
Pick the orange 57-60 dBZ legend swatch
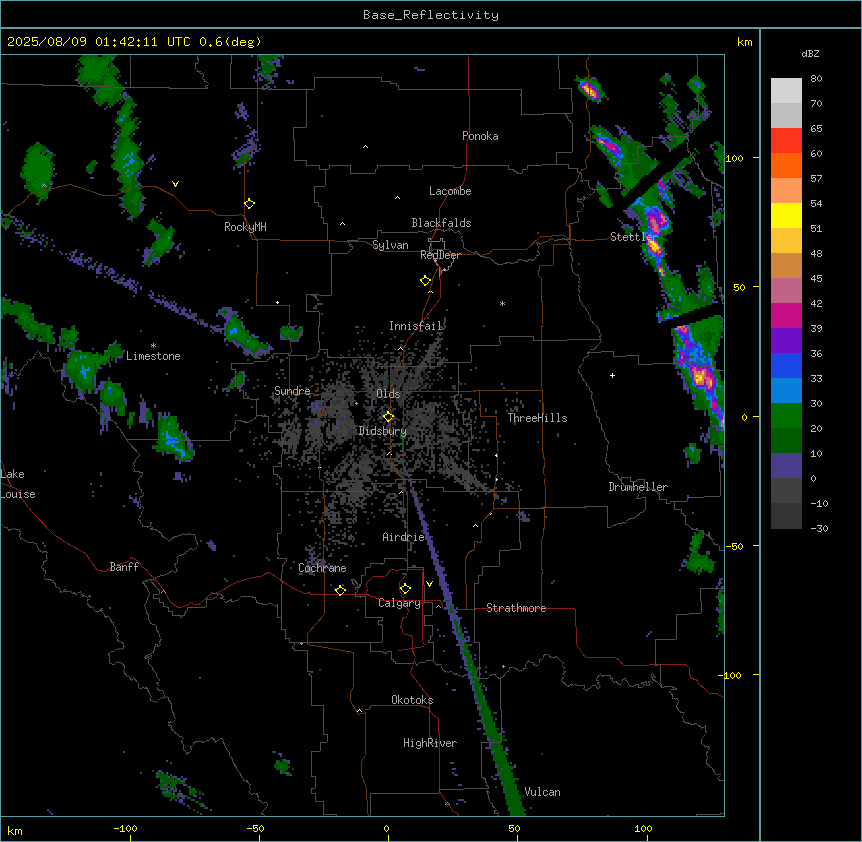coord(786,165)
